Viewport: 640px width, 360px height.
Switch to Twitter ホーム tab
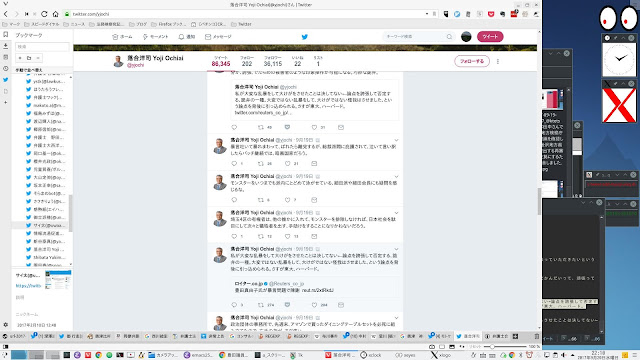click(122, 37)
